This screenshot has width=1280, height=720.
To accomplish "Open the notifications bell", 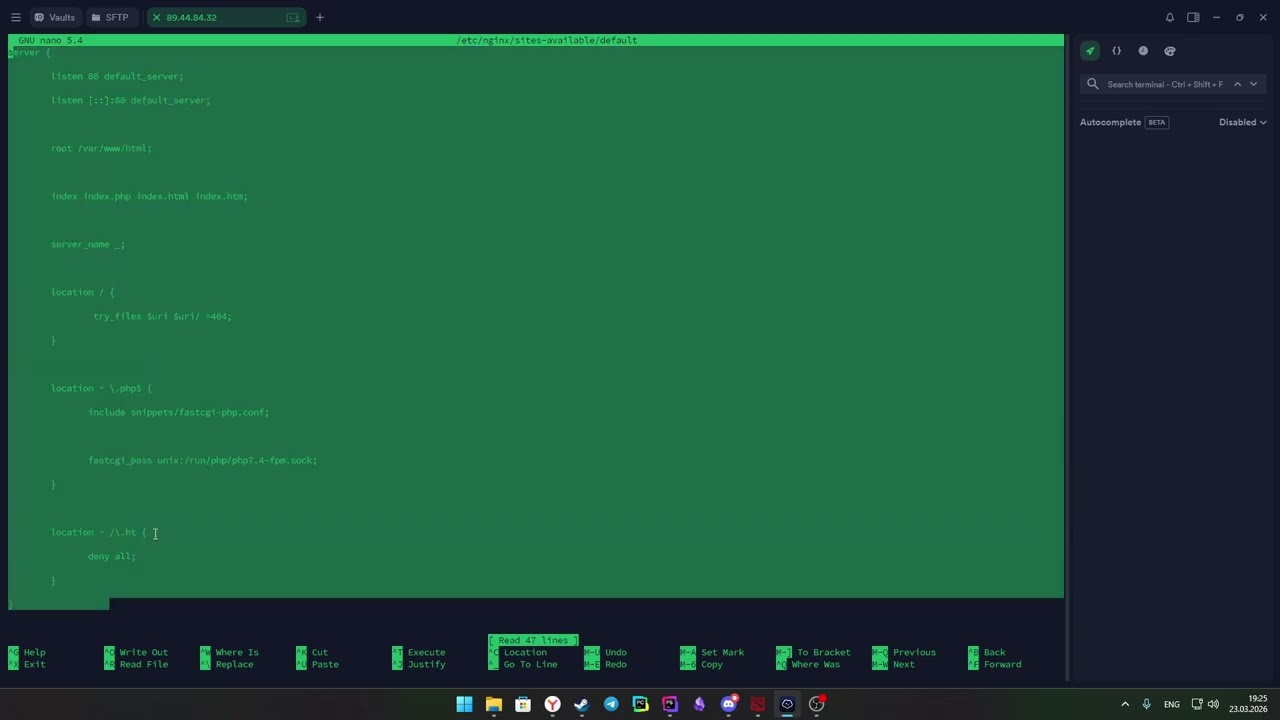I will coord(1169,17).
